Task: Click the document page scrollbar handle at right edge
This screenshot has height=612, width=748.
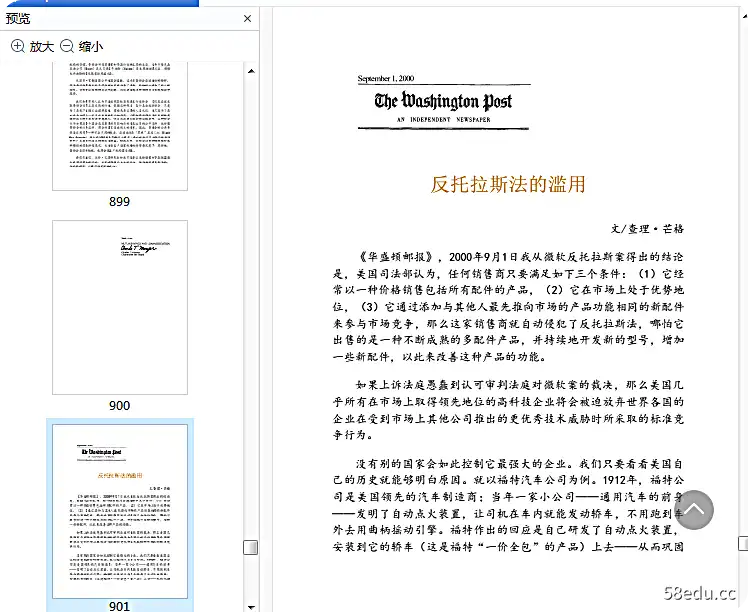Action: coord(743,543)
